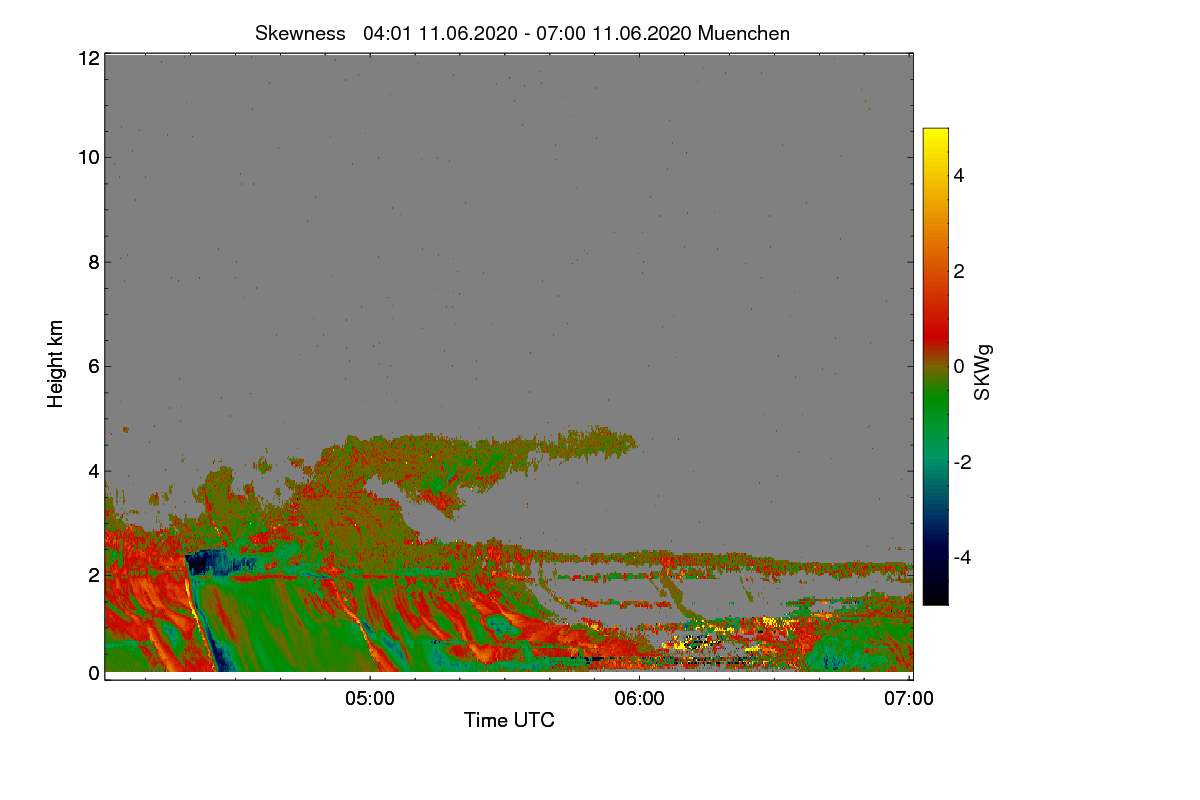Click the 05:00 time tick label
This screenshot has width=1200, height=800.
click(369, 699)
